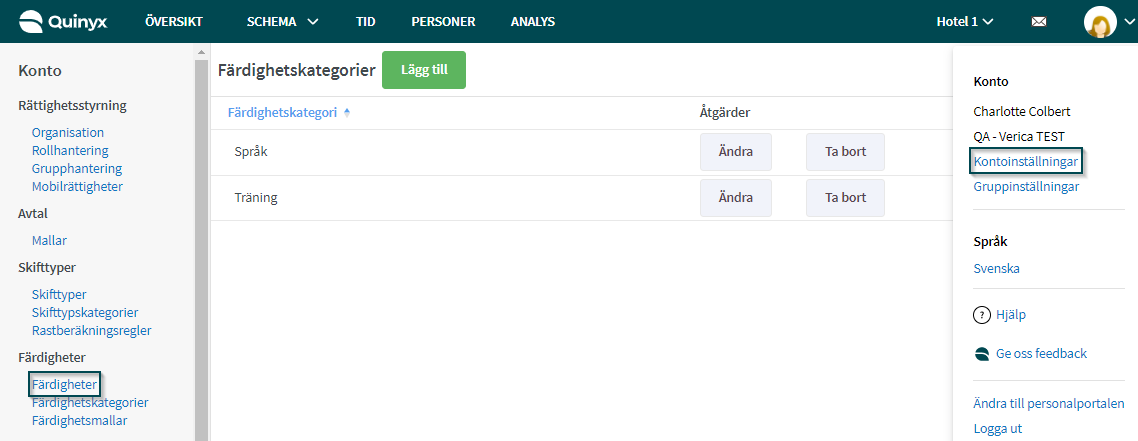Go to ÖVERSIKT in top navigation
This screenshot has height=441, width=1138.
[173, 22]
